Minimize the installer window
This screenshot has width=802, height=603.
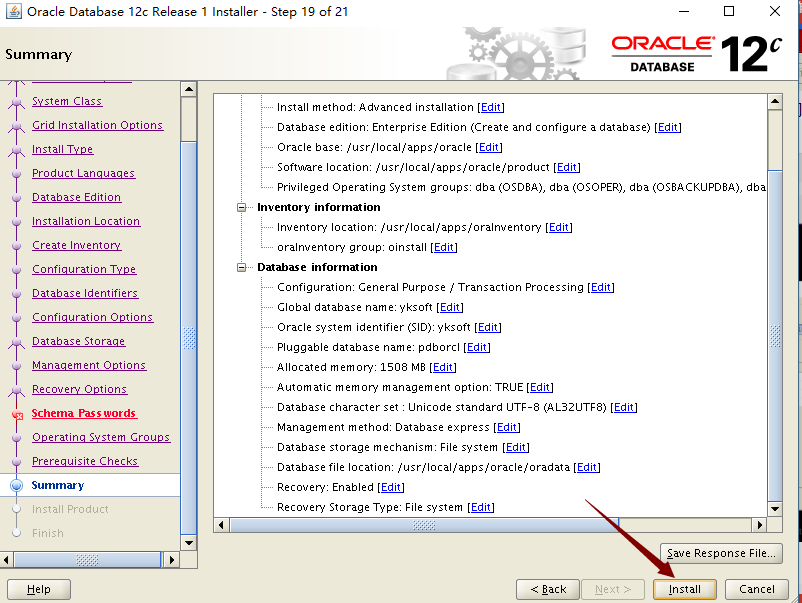(x=684, y=11)
